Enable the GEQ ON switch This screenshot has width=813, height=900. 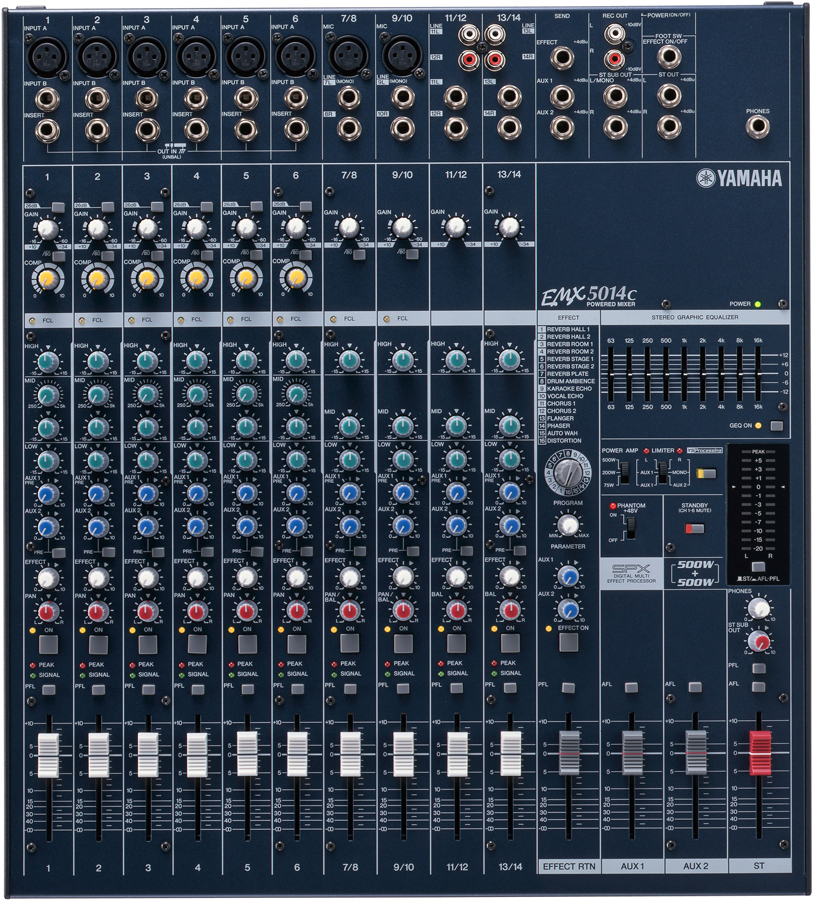click(x=776, y=426)
